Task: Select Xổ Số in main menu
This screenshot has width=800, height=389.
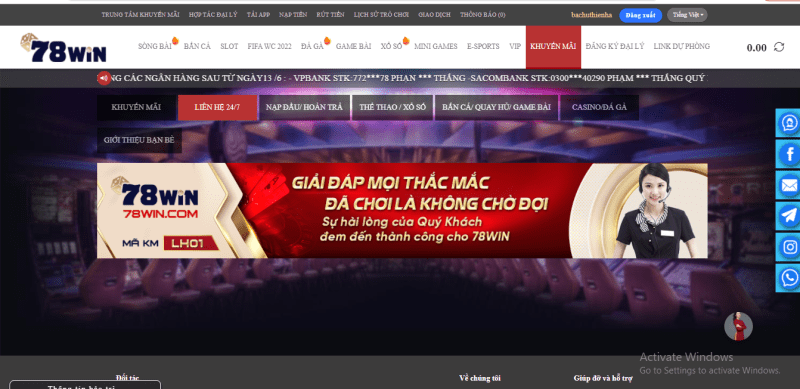Action: tap(391, 46)
